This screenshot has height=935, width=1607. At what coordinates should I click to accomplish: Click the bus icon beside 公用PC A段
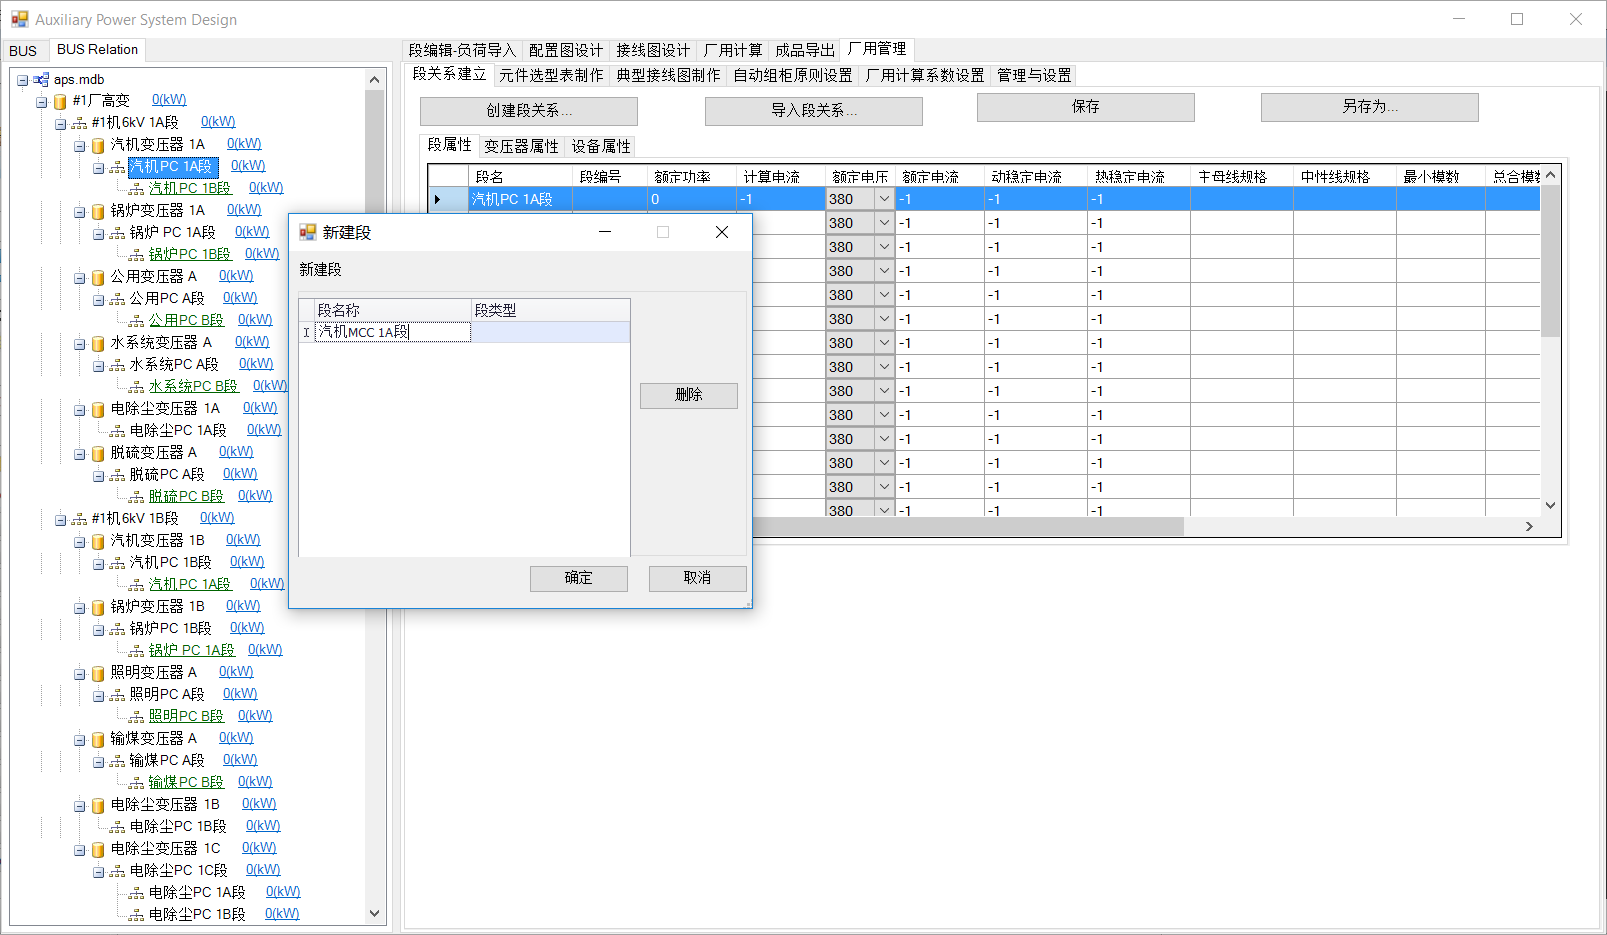[117, 299]
